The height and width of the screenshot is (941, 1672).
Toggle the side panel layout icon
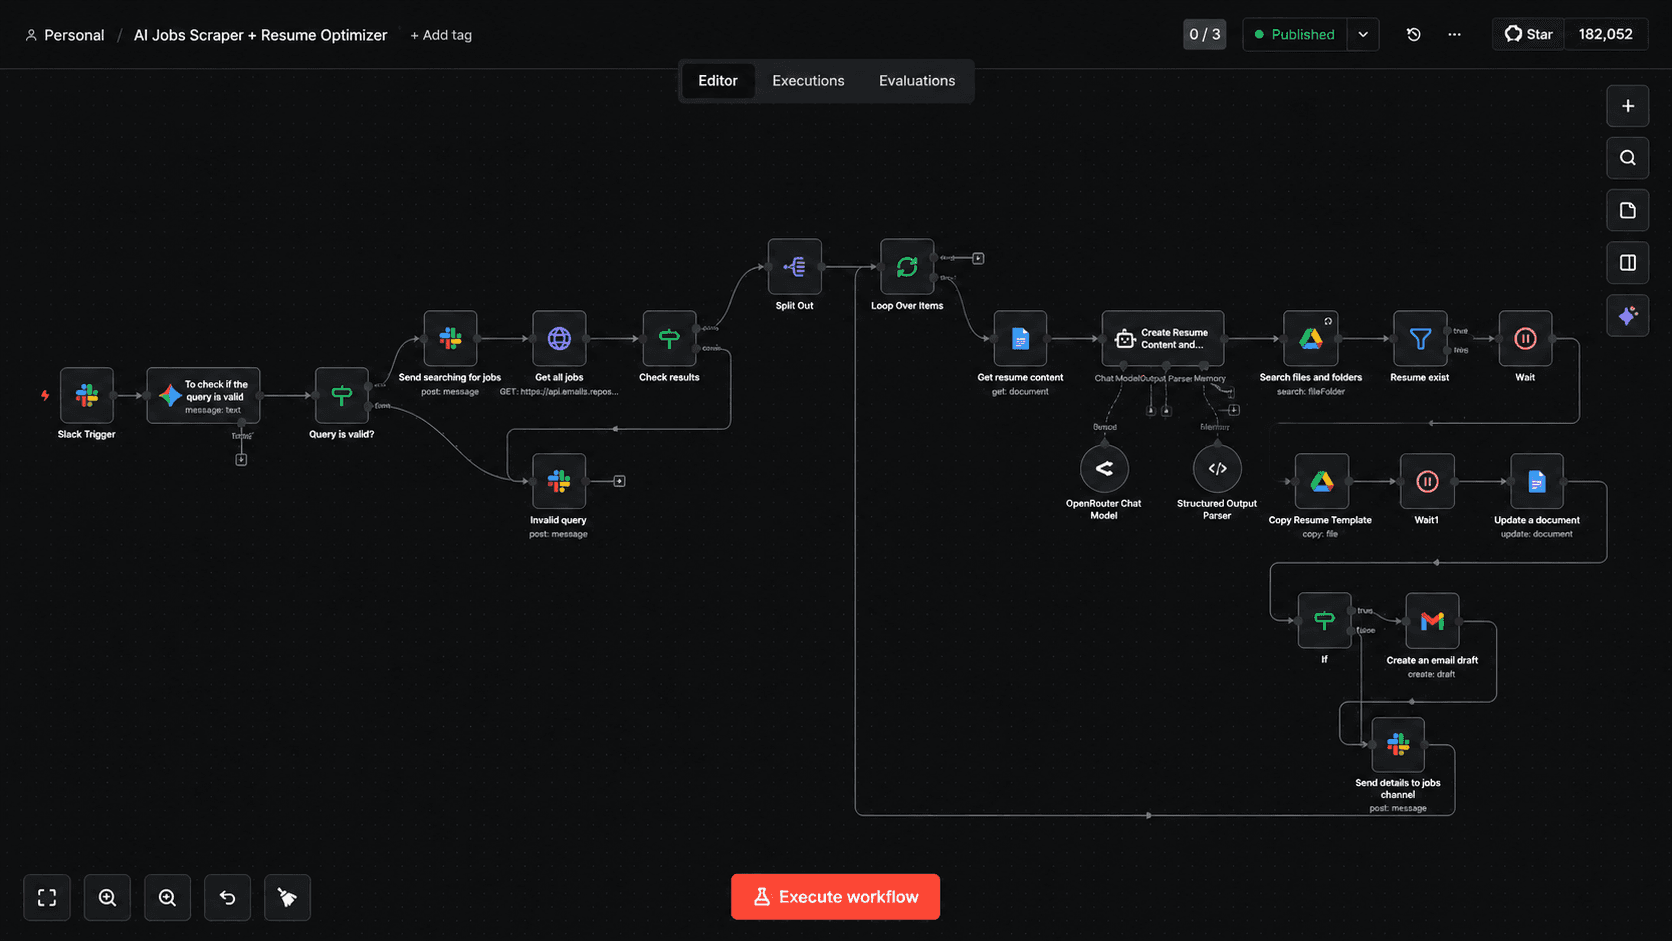click(1628, 263)
